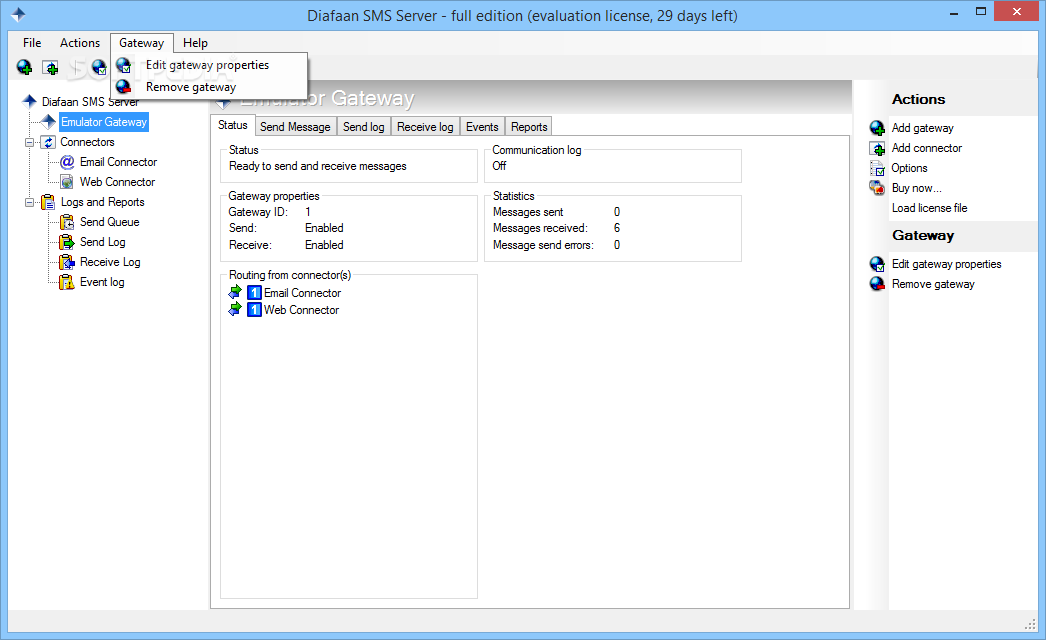Click Email Connector text in routing list

coord(302,293)
